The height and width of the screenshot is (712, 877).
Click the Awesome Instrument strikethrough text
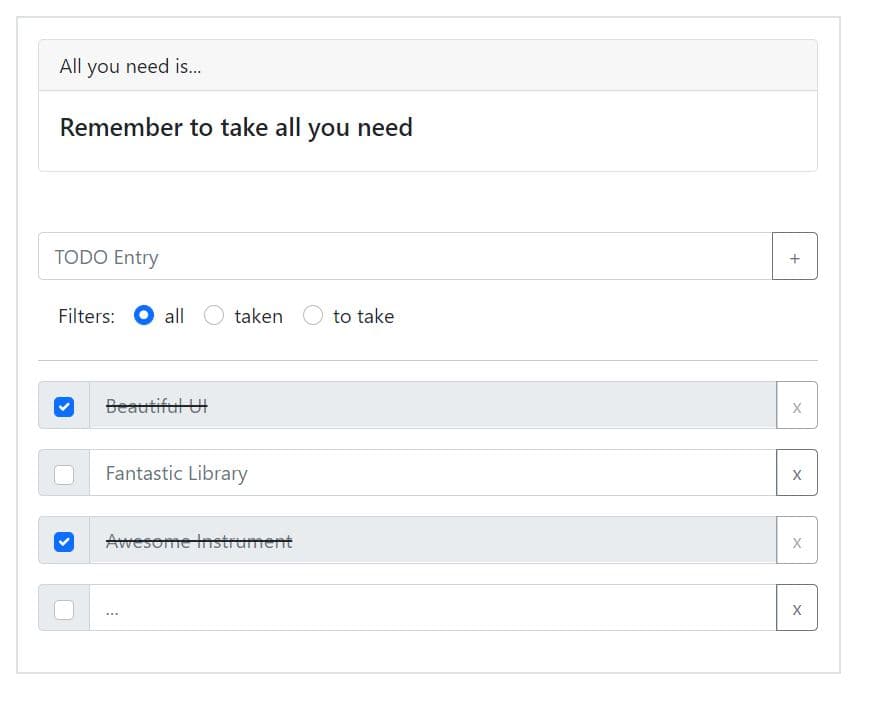(199, 541)
